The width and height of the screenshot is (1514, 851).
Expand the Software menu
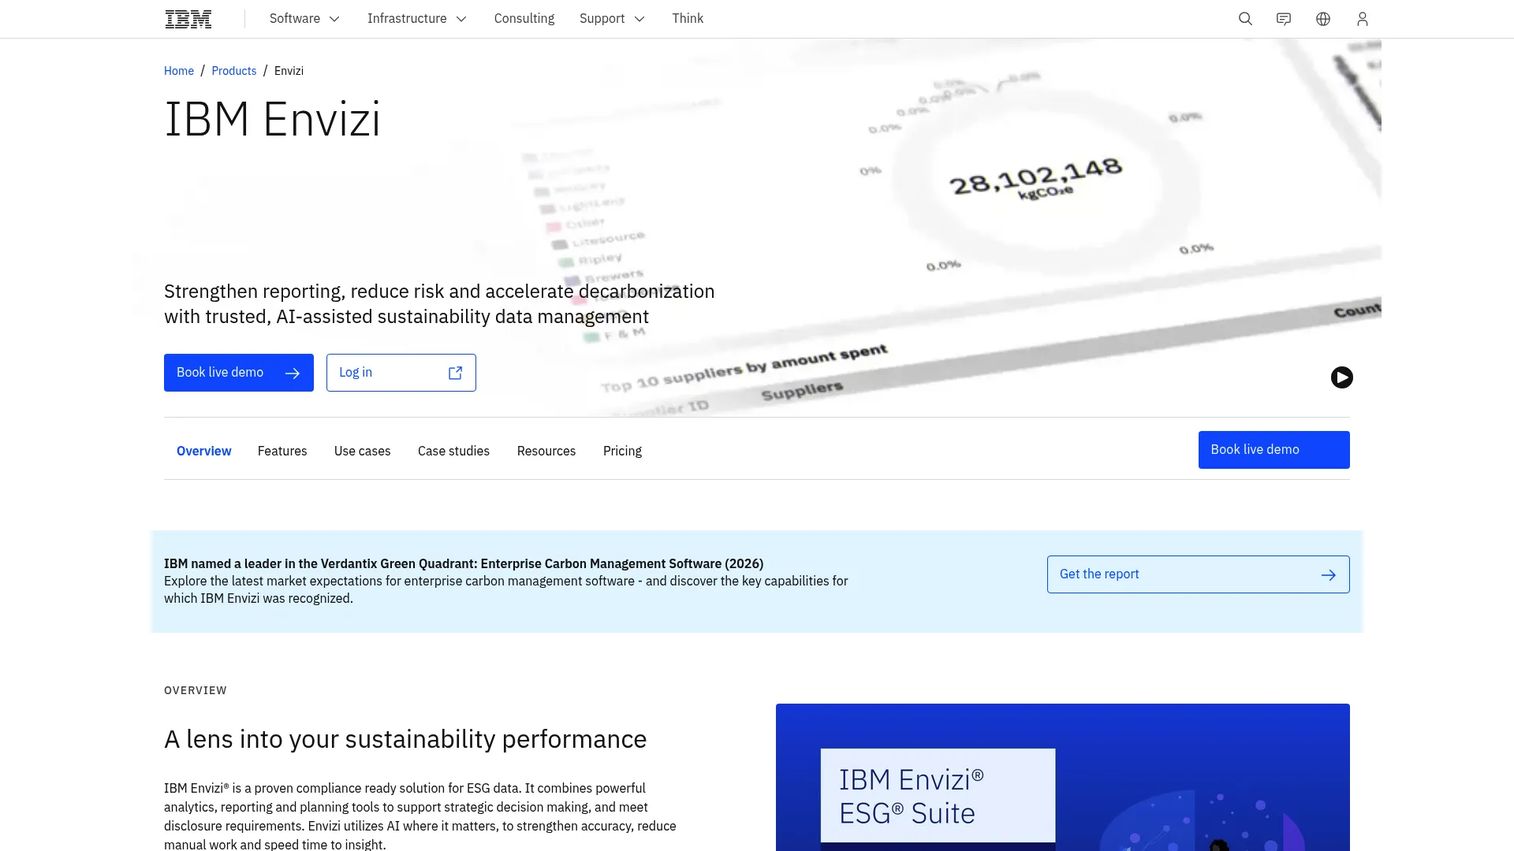click(304, 19)
